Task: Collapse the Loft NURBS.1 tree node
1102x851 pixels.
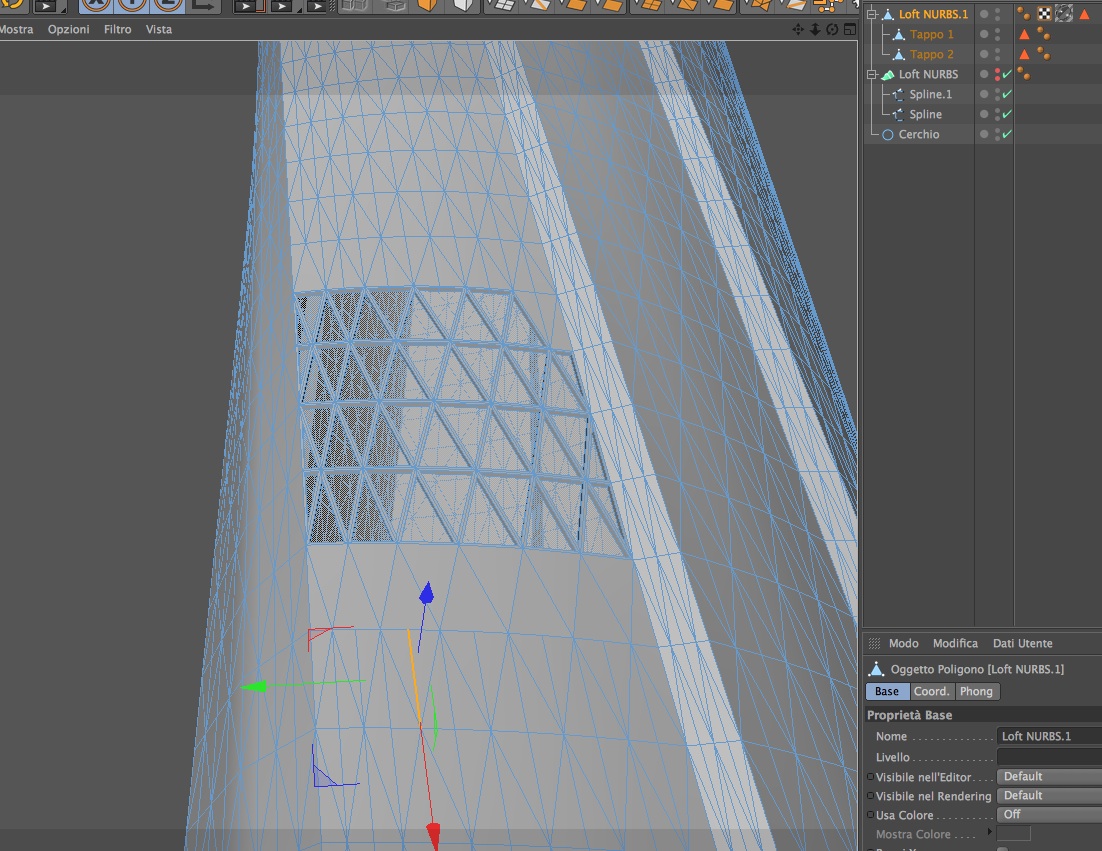Action: coord(872,14)
